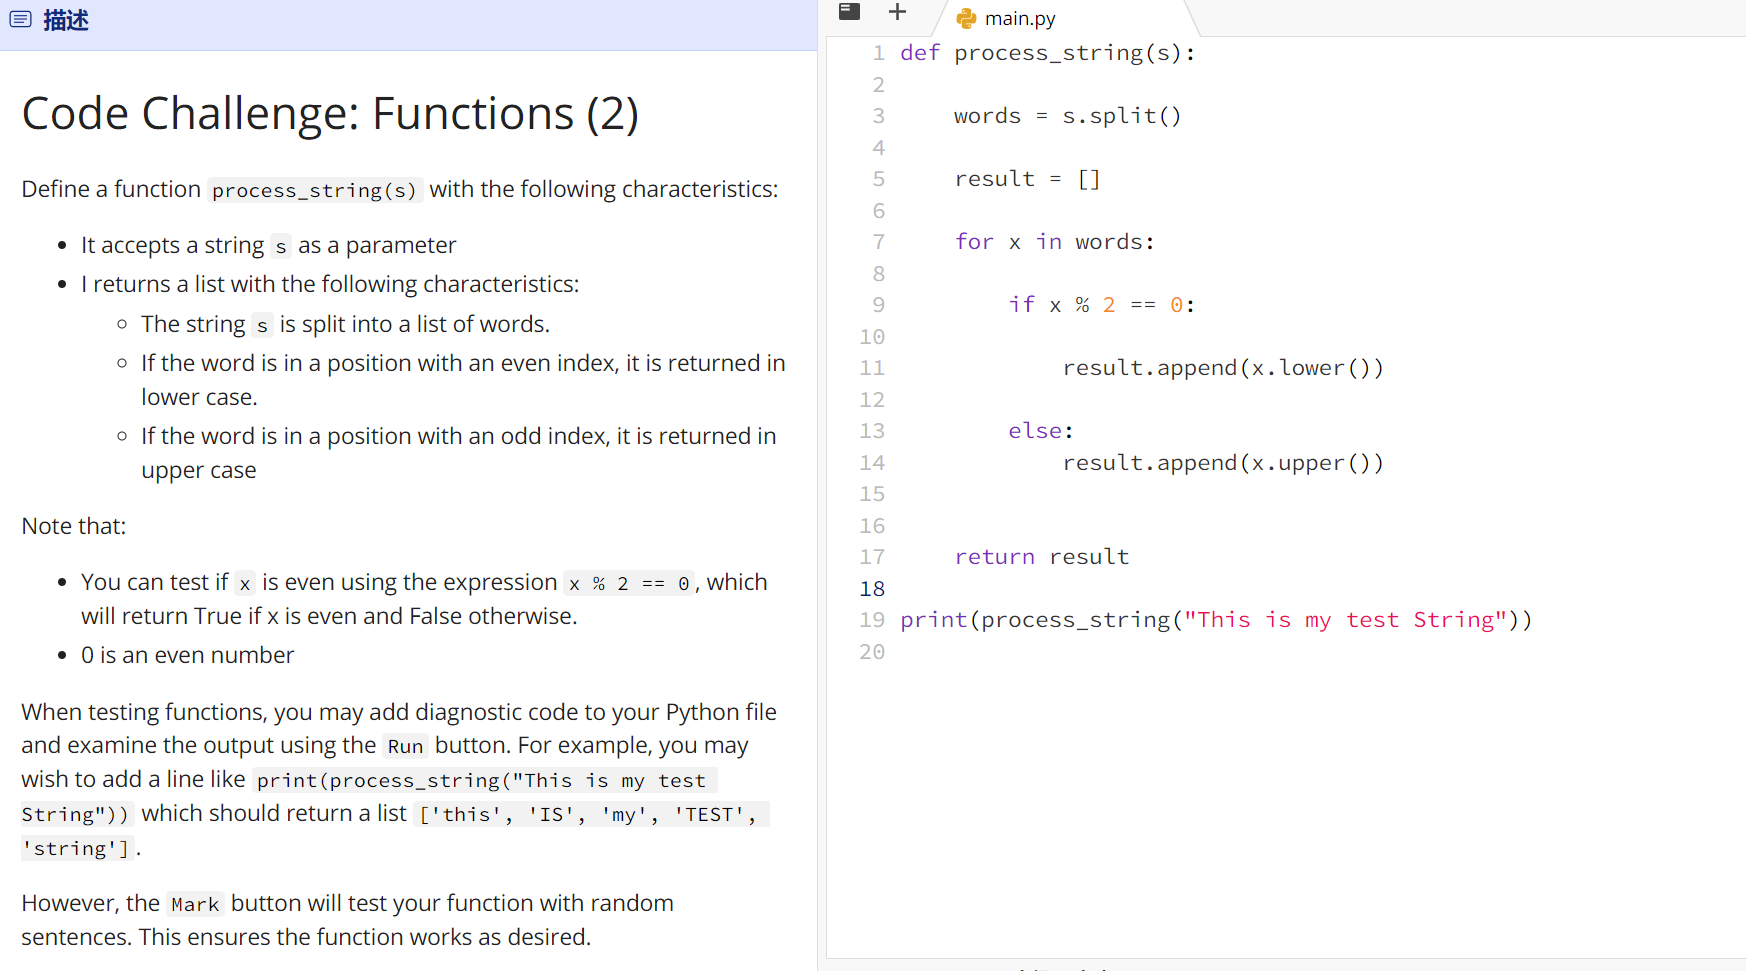This screenshot has width=1746, height=971.
Task: Click the 'return result' line
Action: pyautogui.click(x=1041, y=557)
